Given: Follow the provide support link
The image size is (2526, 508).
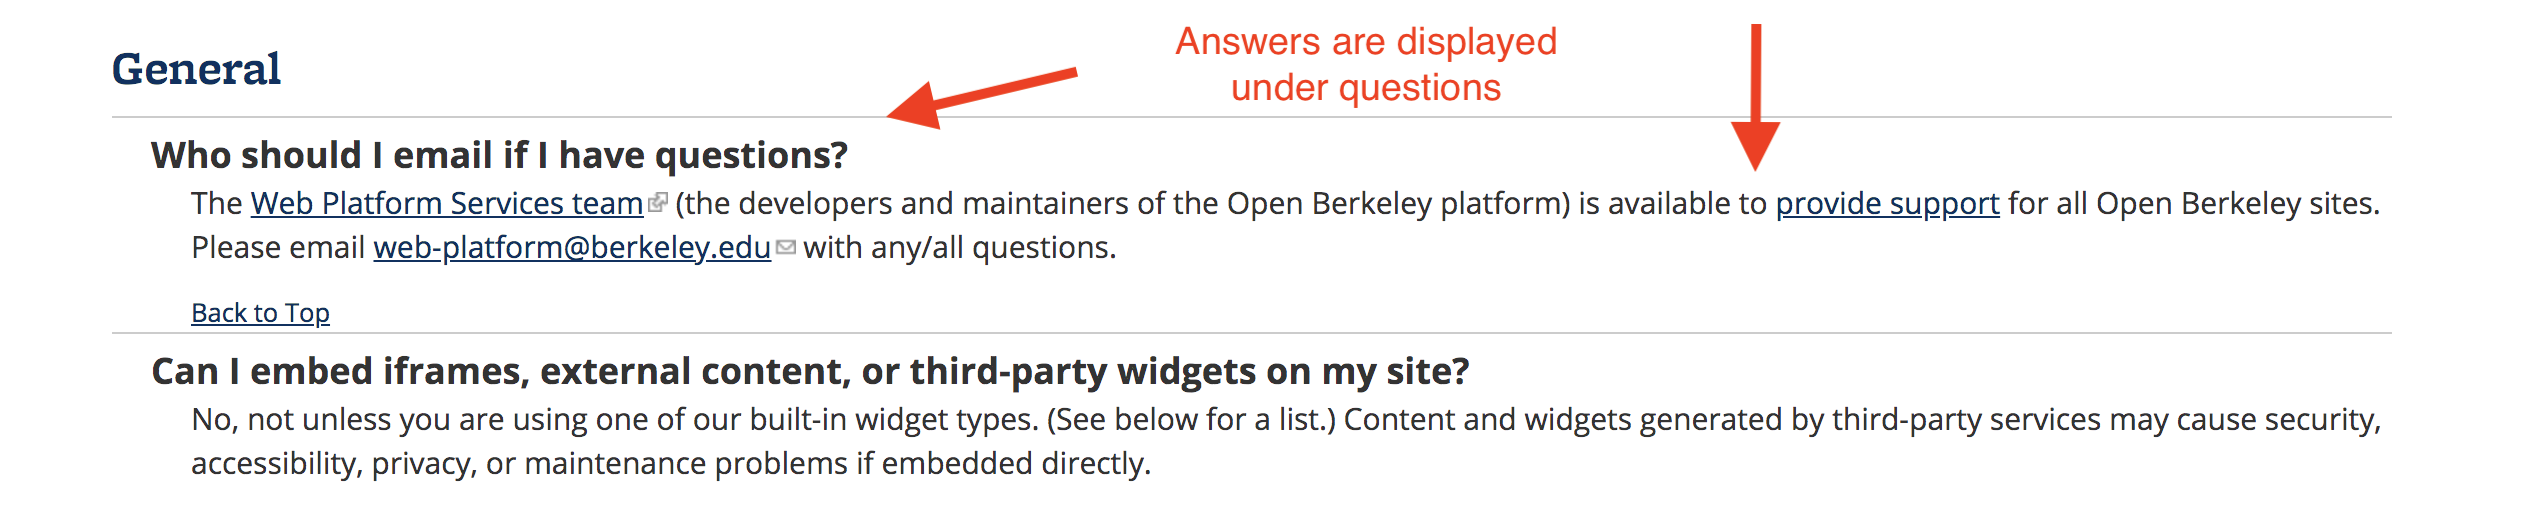Looking at the screenshot, I should coord(1887,203).
